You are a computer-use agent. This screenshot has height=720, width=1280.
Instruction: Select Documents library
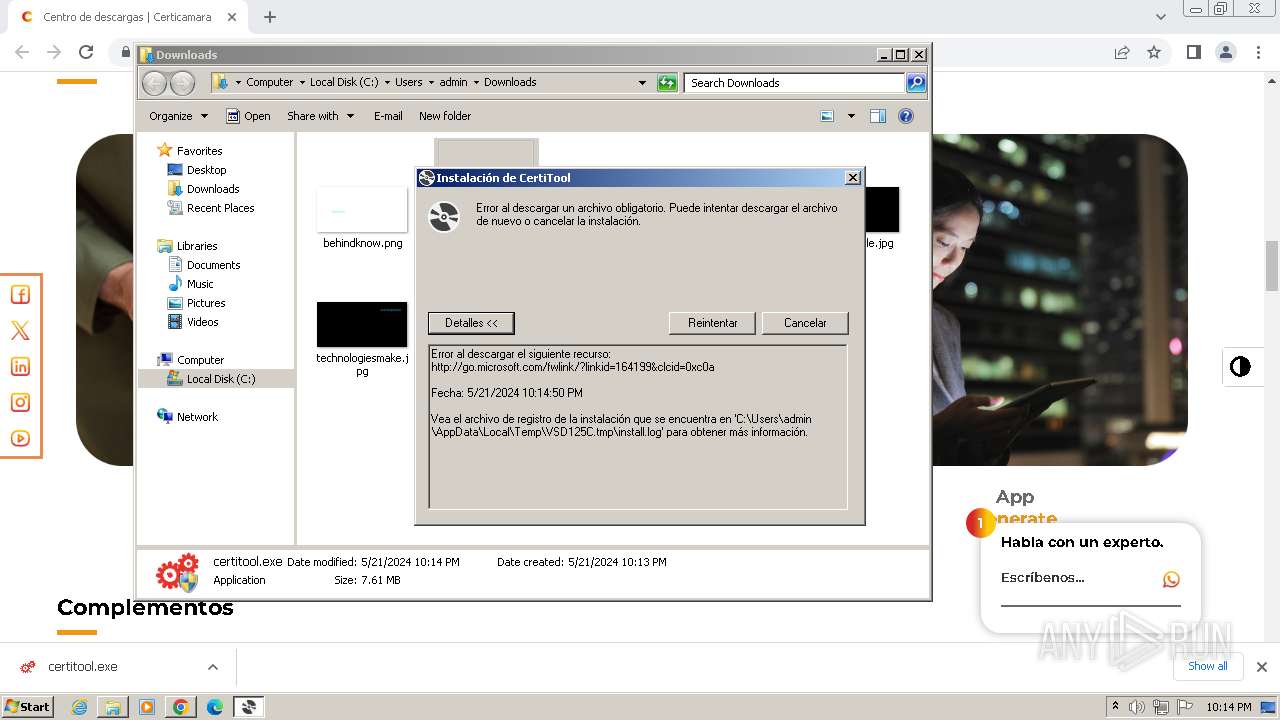[213, 265]
